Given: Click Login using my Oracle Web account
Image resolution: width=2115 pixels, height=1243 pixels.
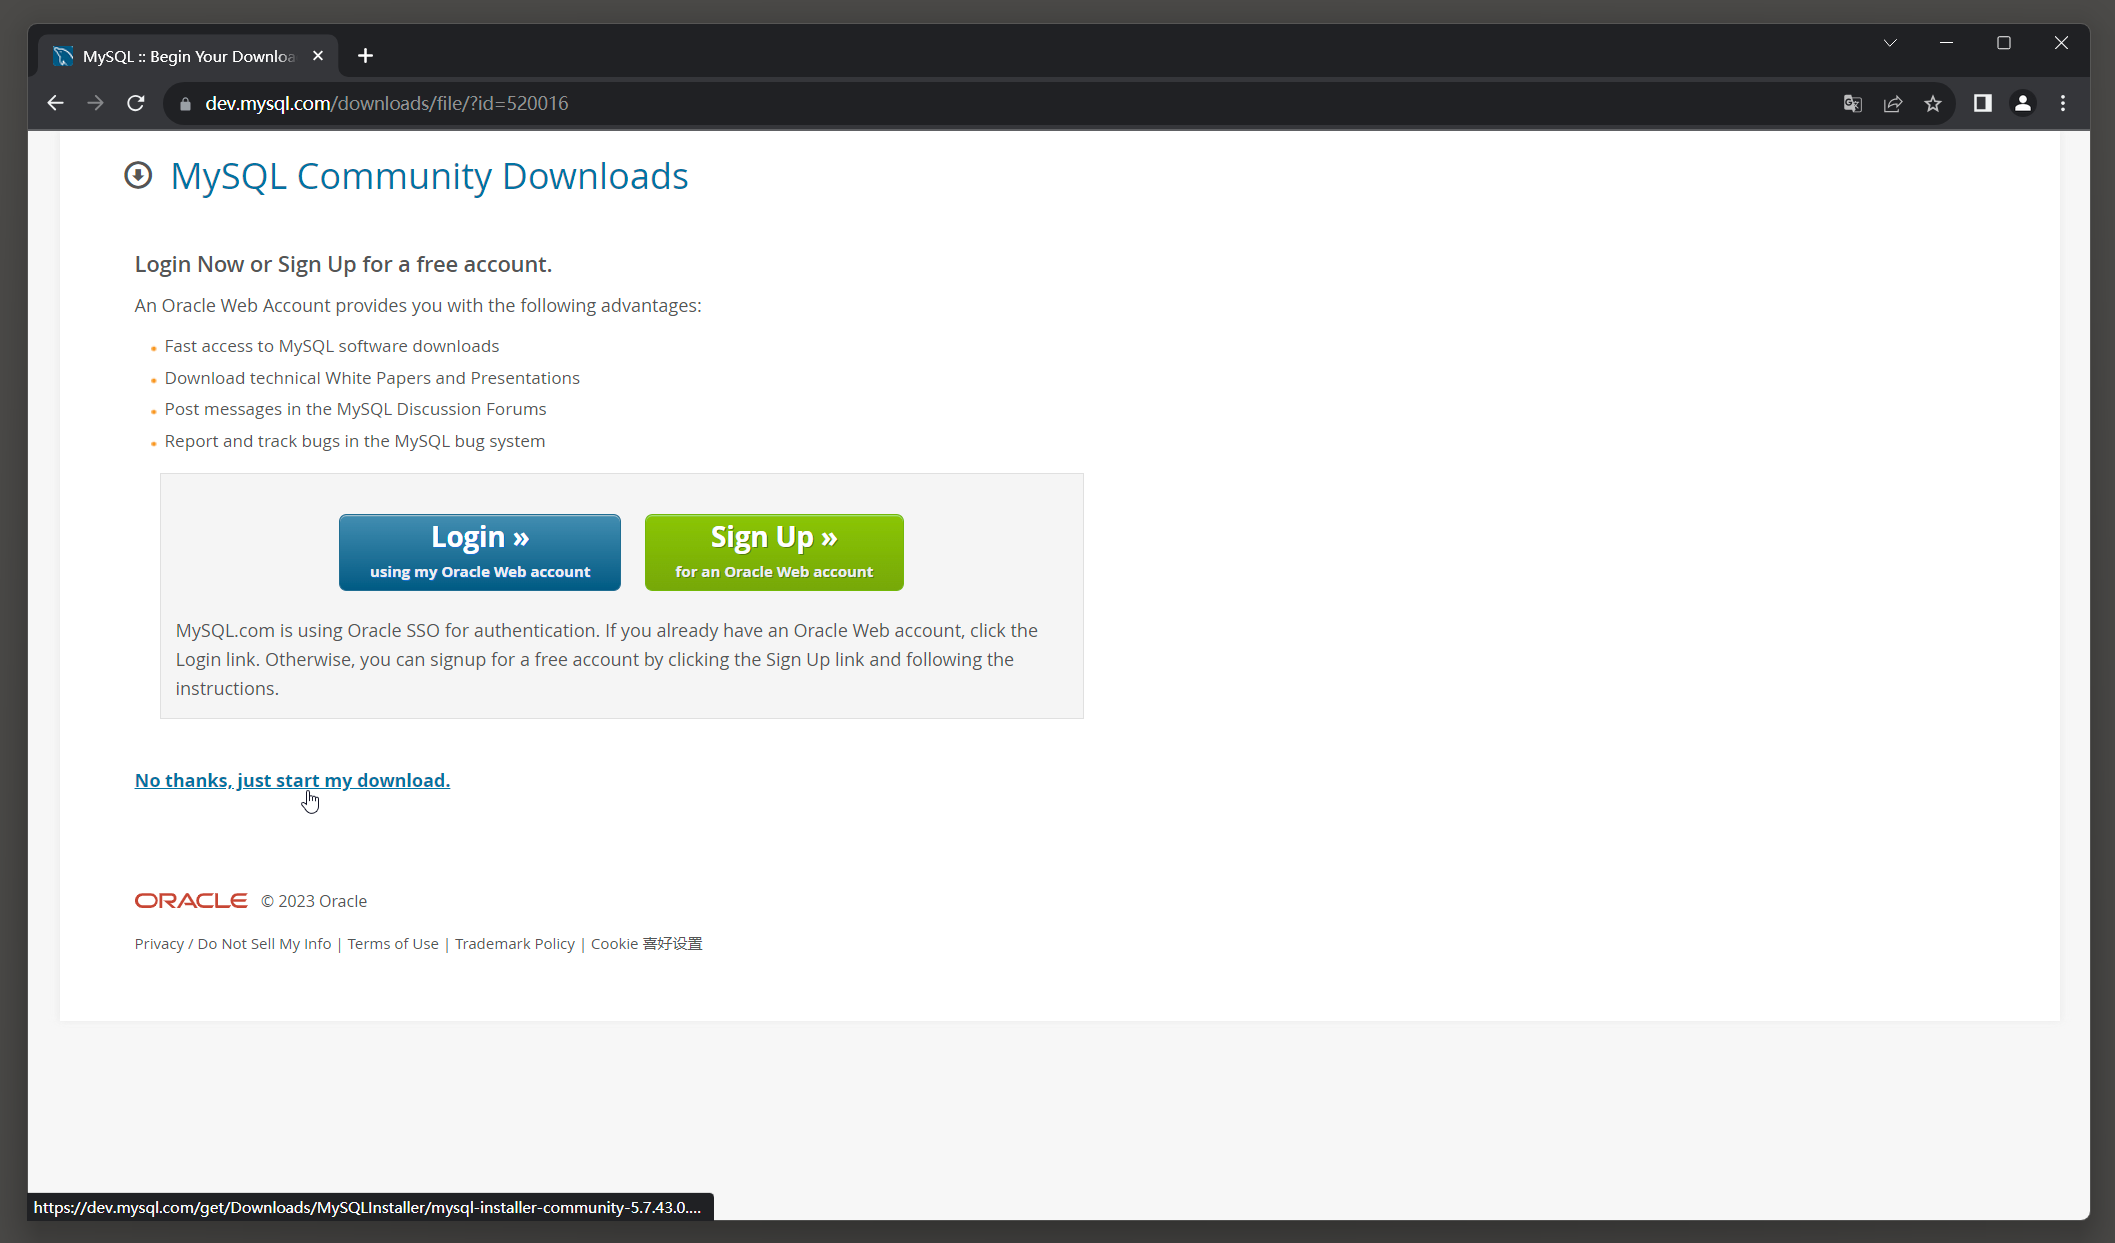Looking at the screenshot, I should [x=480, y=552].
